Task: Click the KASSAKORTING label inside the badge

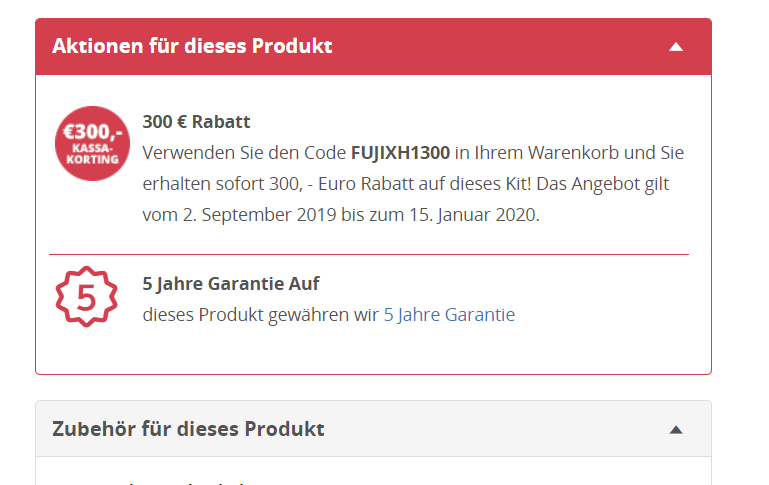Action: tap(92, 156)
